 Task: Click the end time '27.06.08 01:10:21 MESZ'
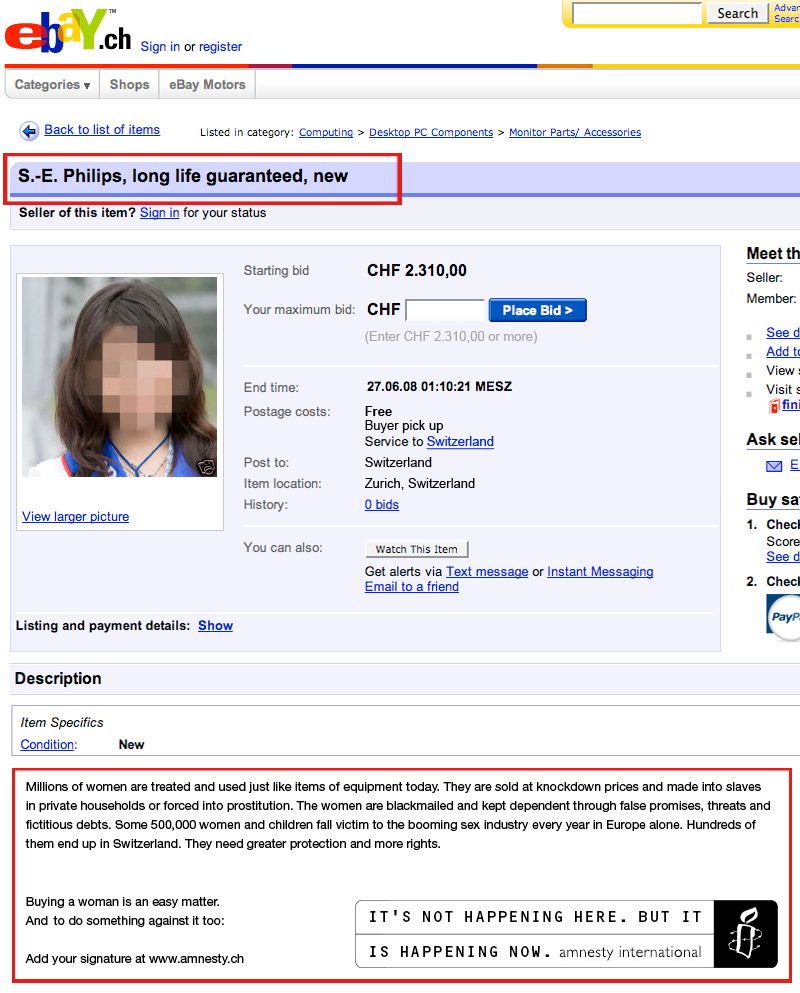tap(439, 387)
